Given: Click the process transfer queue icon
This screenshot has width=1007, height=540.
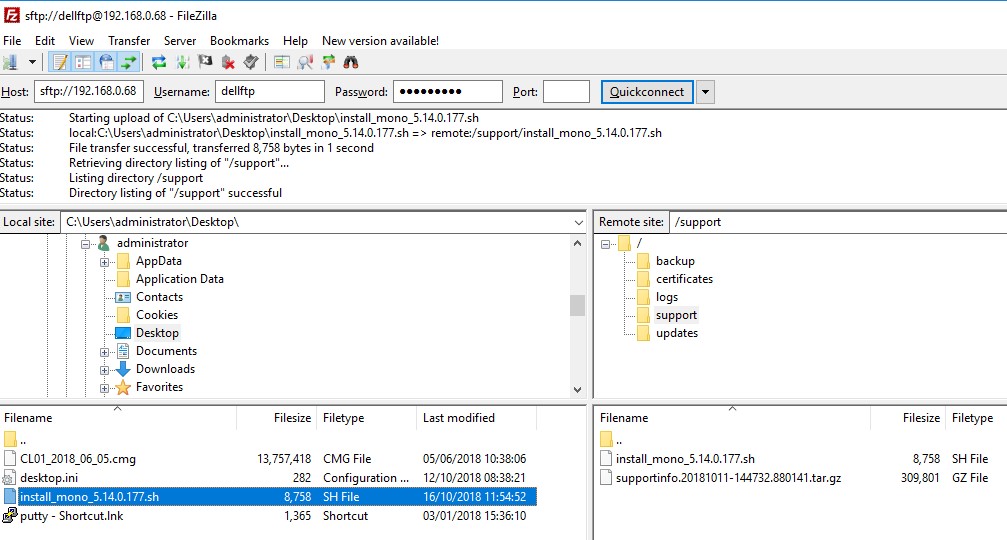Looking at the screenshot, I should click(x=183, y=62).
